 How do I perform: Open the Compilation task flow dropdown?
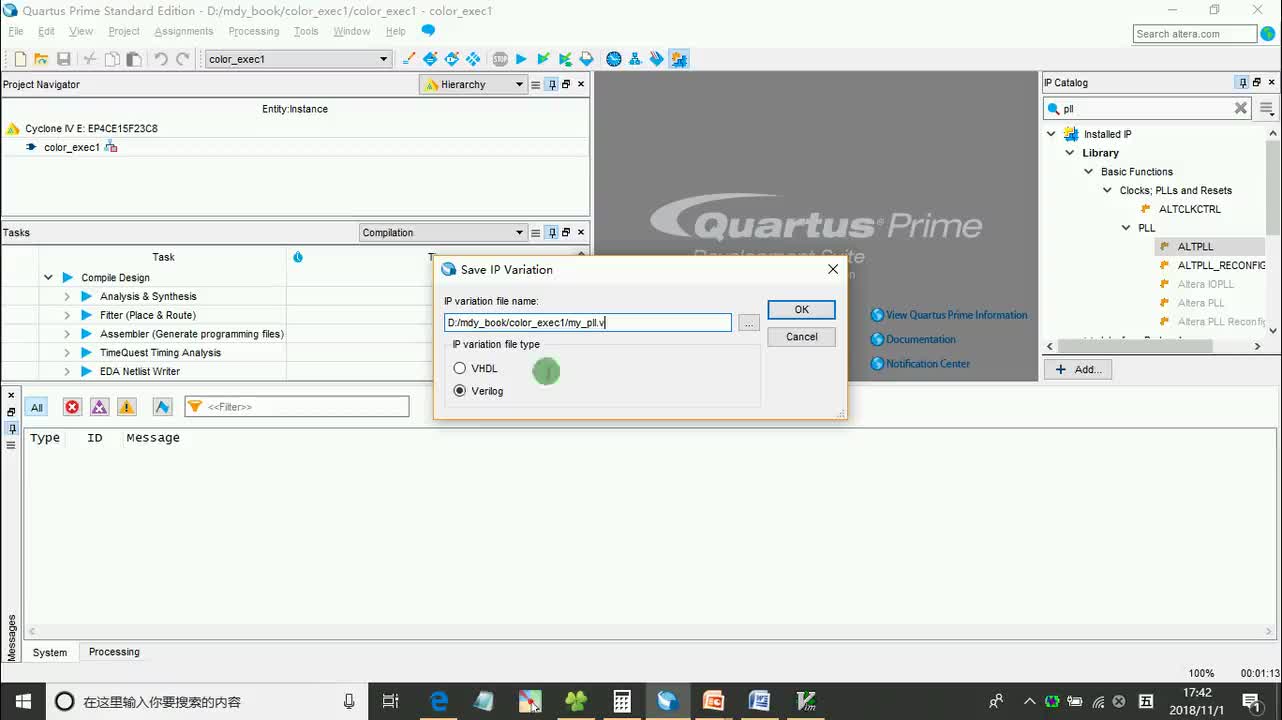(443, 233)
